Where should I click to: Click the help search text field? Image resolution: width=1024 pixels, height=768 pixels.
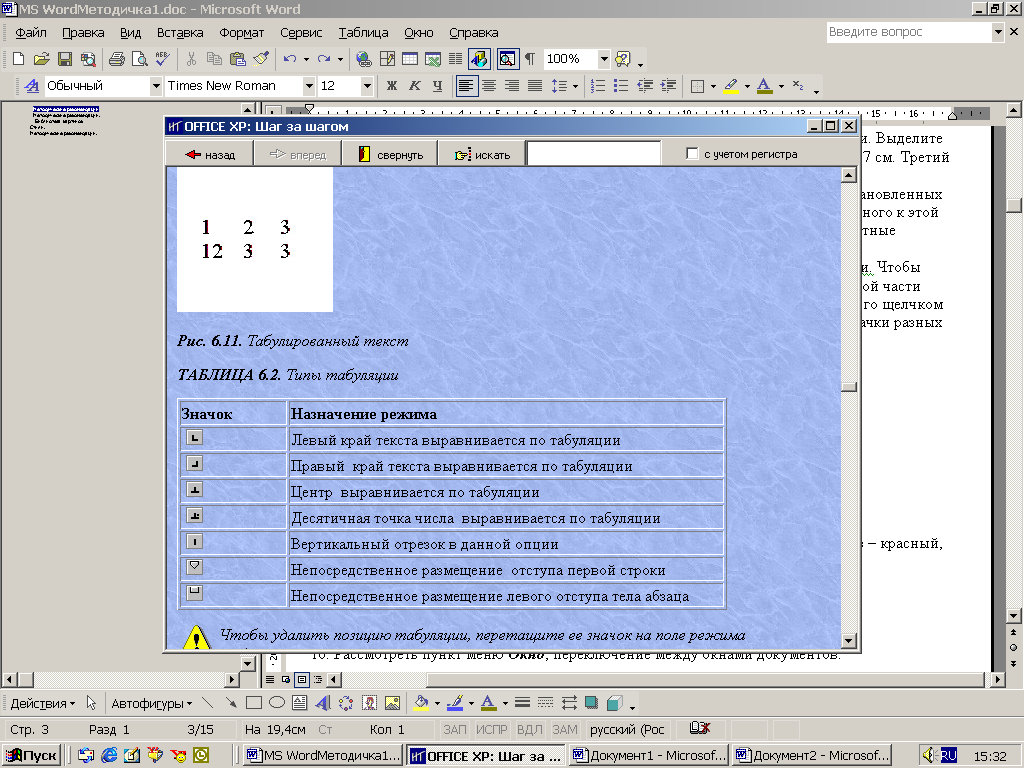click(x=594, y=154)
